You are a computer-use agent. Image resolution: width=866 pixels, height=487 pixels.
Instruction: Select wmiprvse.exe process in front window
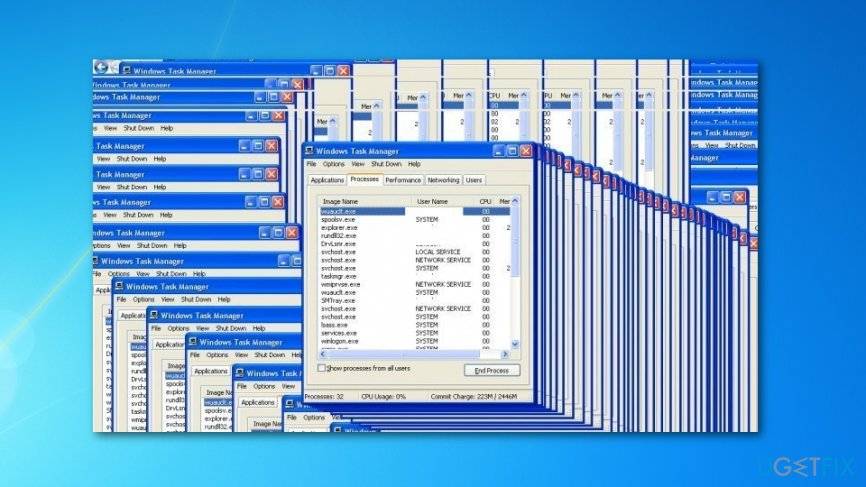340,284
